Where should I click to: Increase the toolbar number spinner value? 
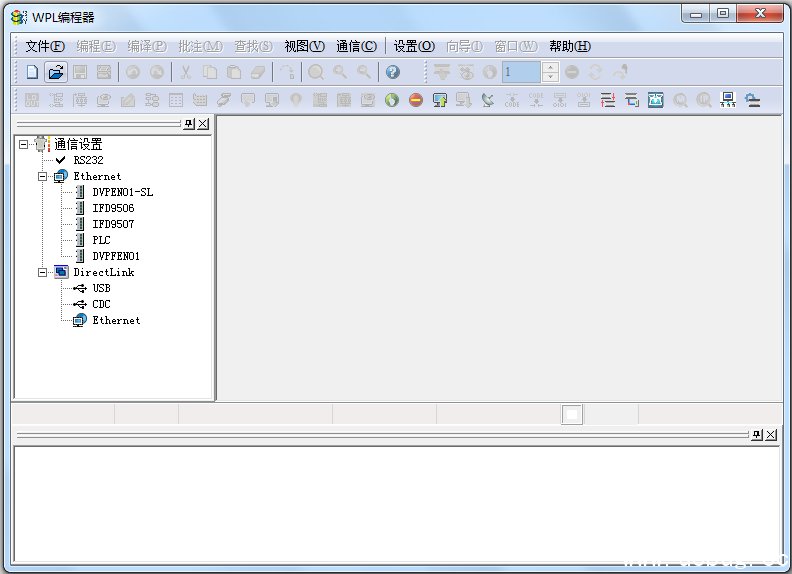click(550, 67)
